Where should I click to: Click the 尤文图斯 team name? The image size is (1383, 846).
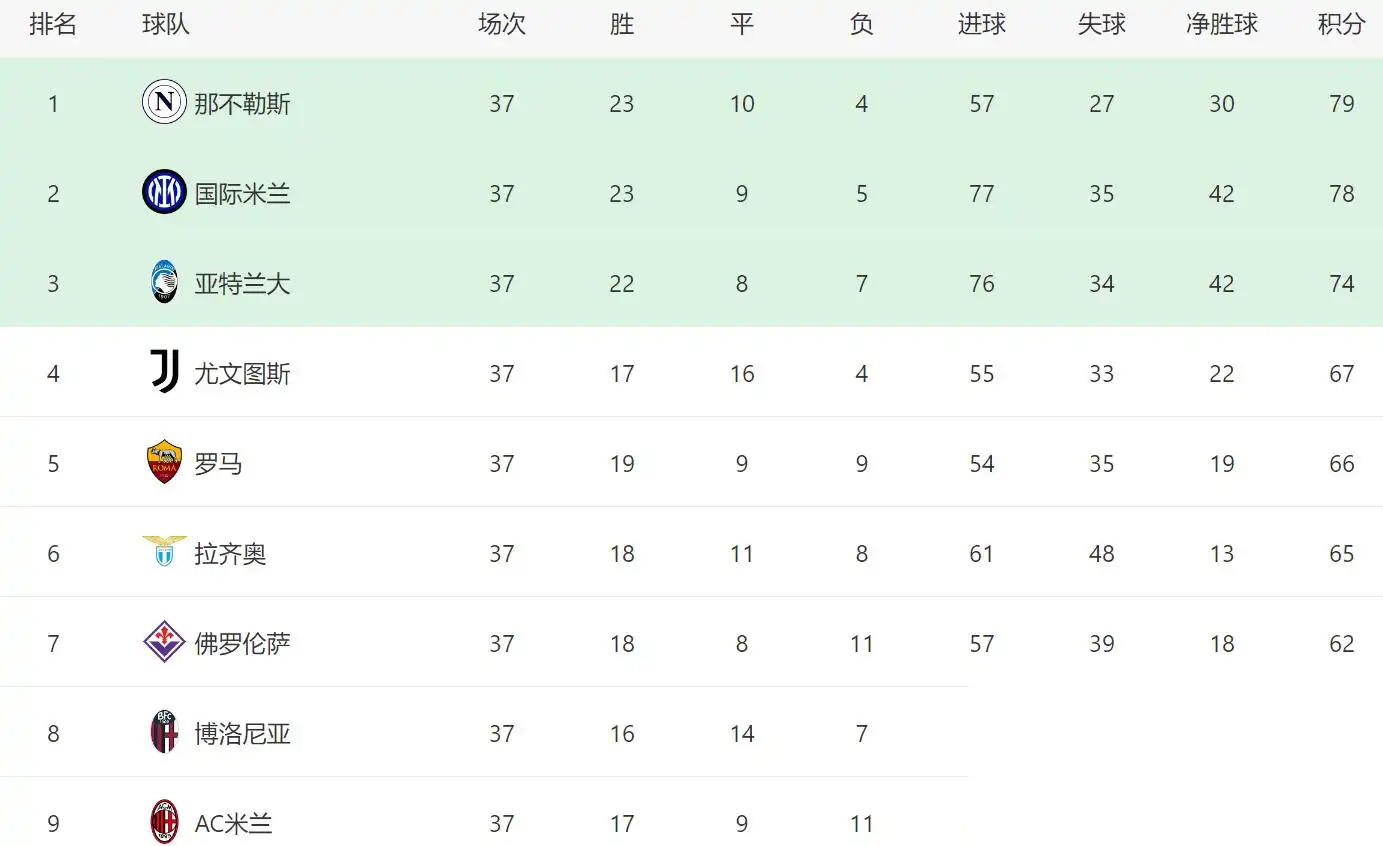click(x=242, y=374)
